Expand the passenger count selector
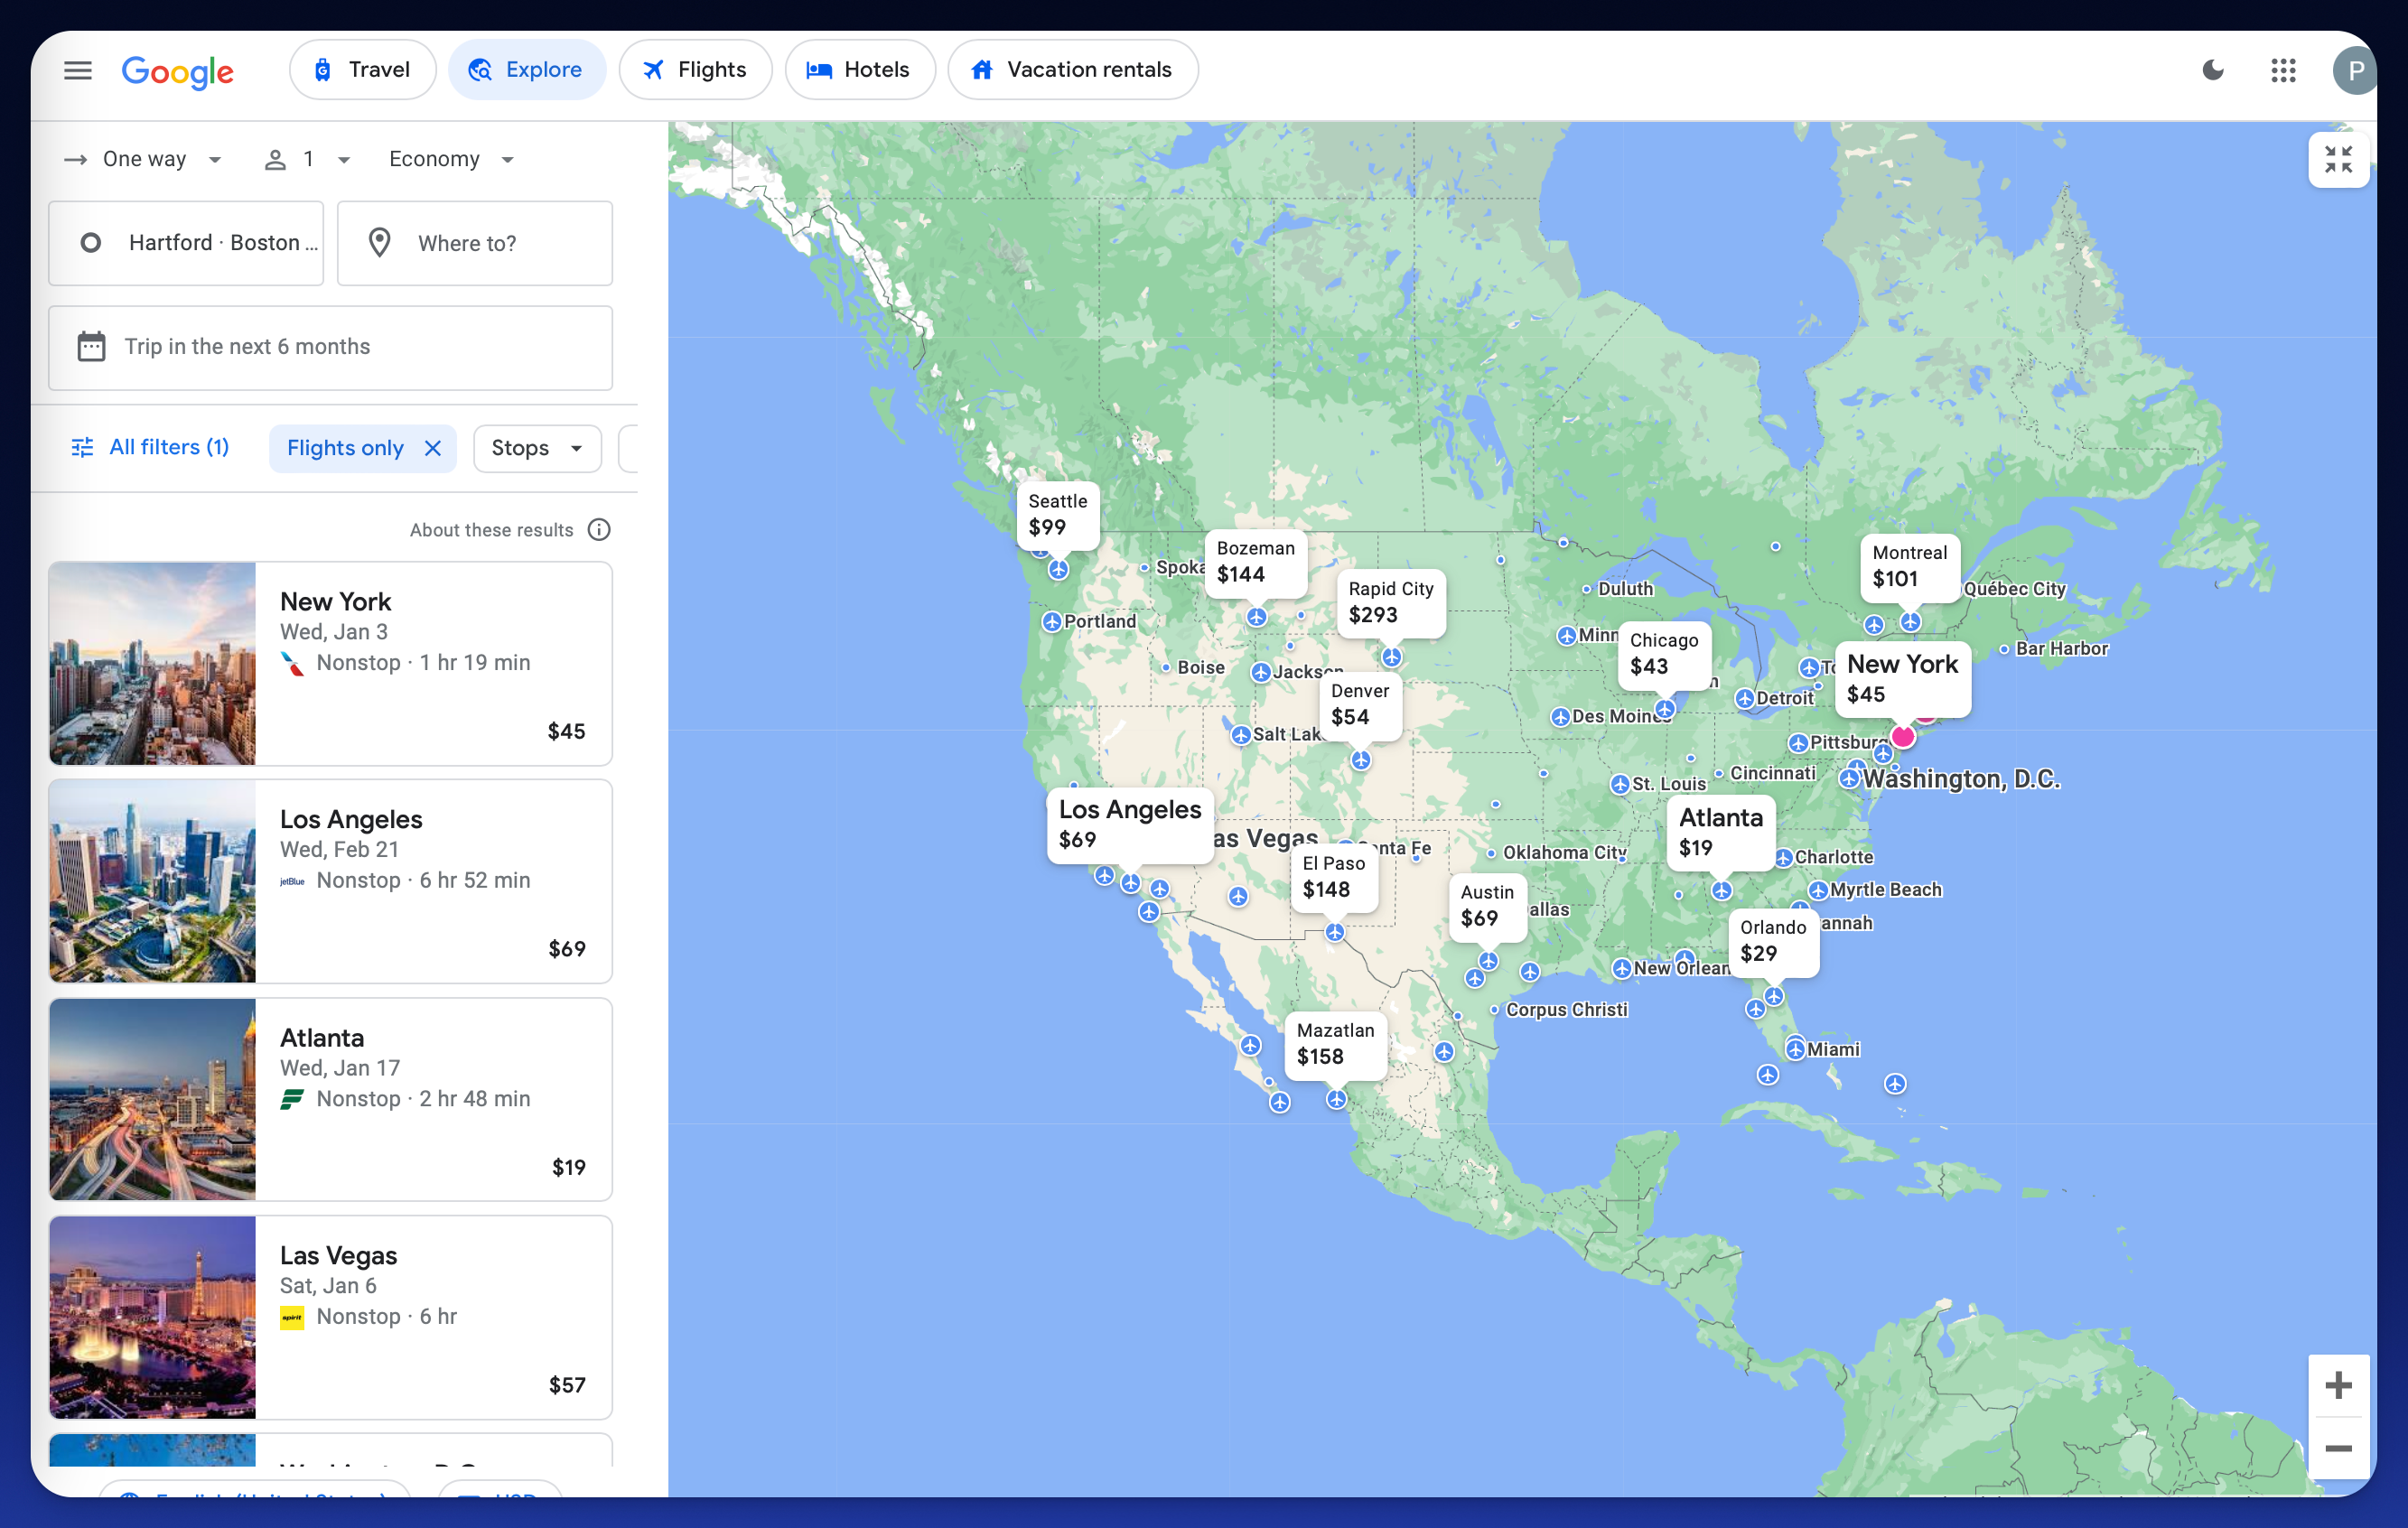Screen dimensions: 2408x1528 pos(309,160)
